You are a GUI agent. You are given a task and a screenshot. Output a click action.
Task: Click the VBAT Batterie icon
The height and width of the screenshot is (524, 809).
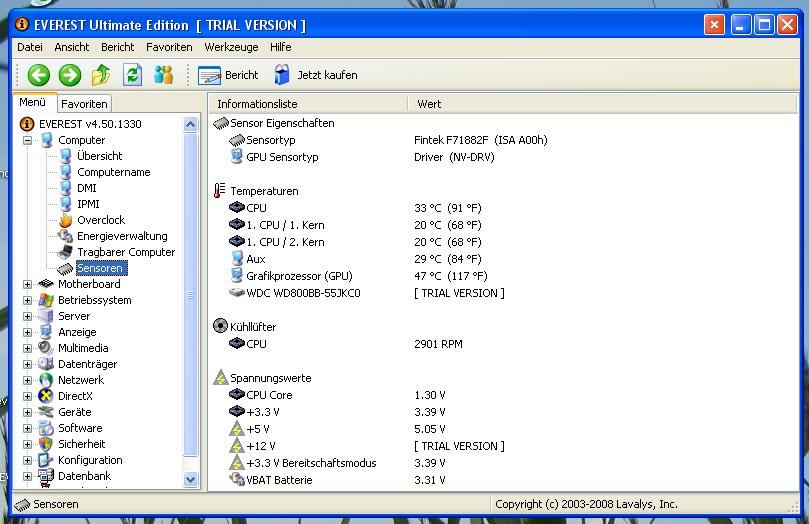tap(237, 479)
